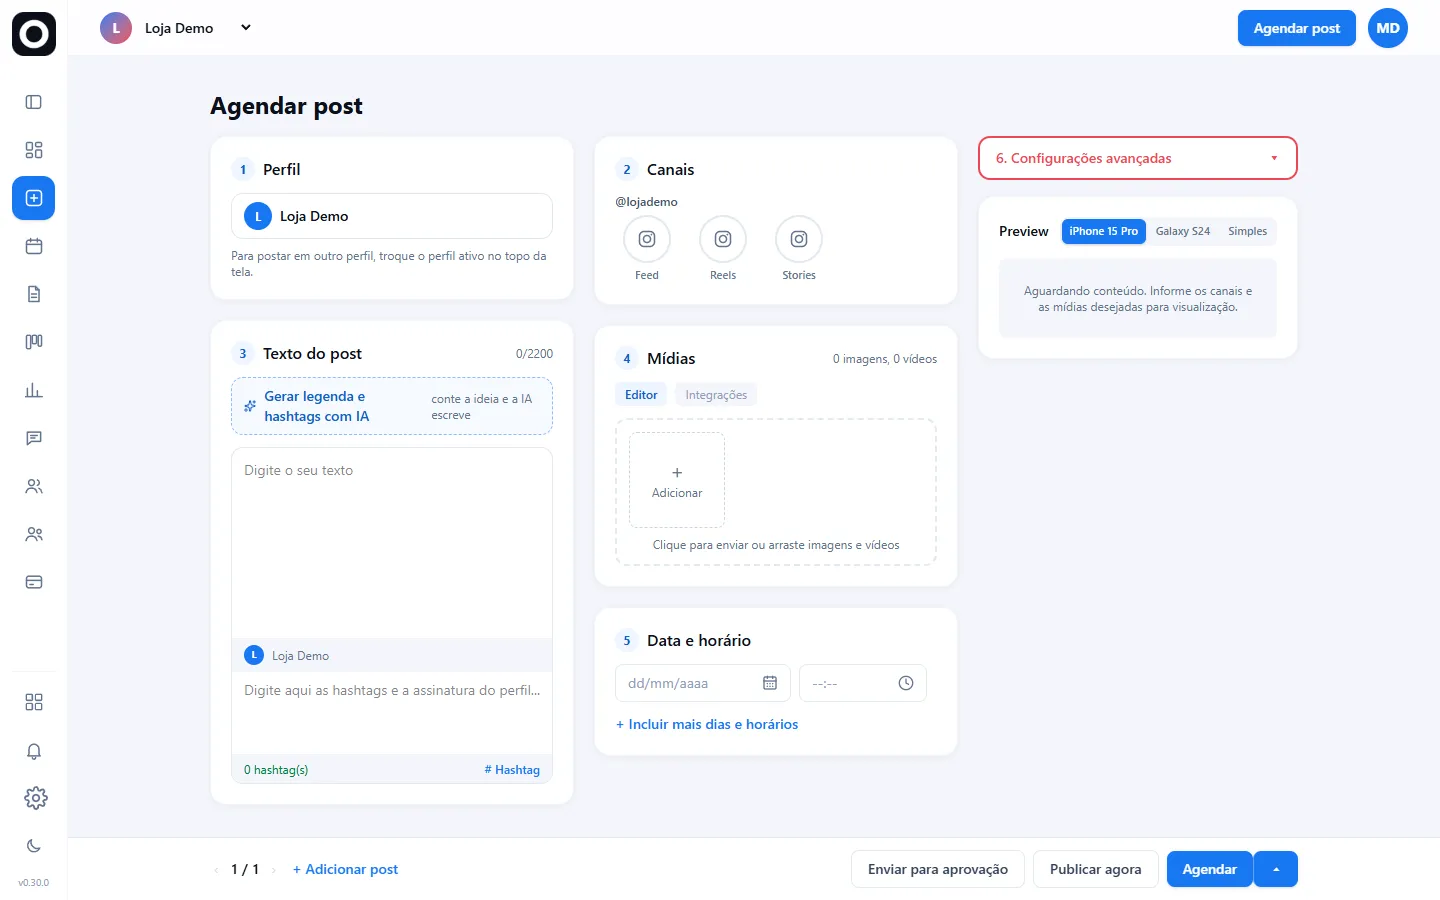
Task: Click the dd/mm/aaaa date field
Action: pyautogui.click(x=703, y=683)
